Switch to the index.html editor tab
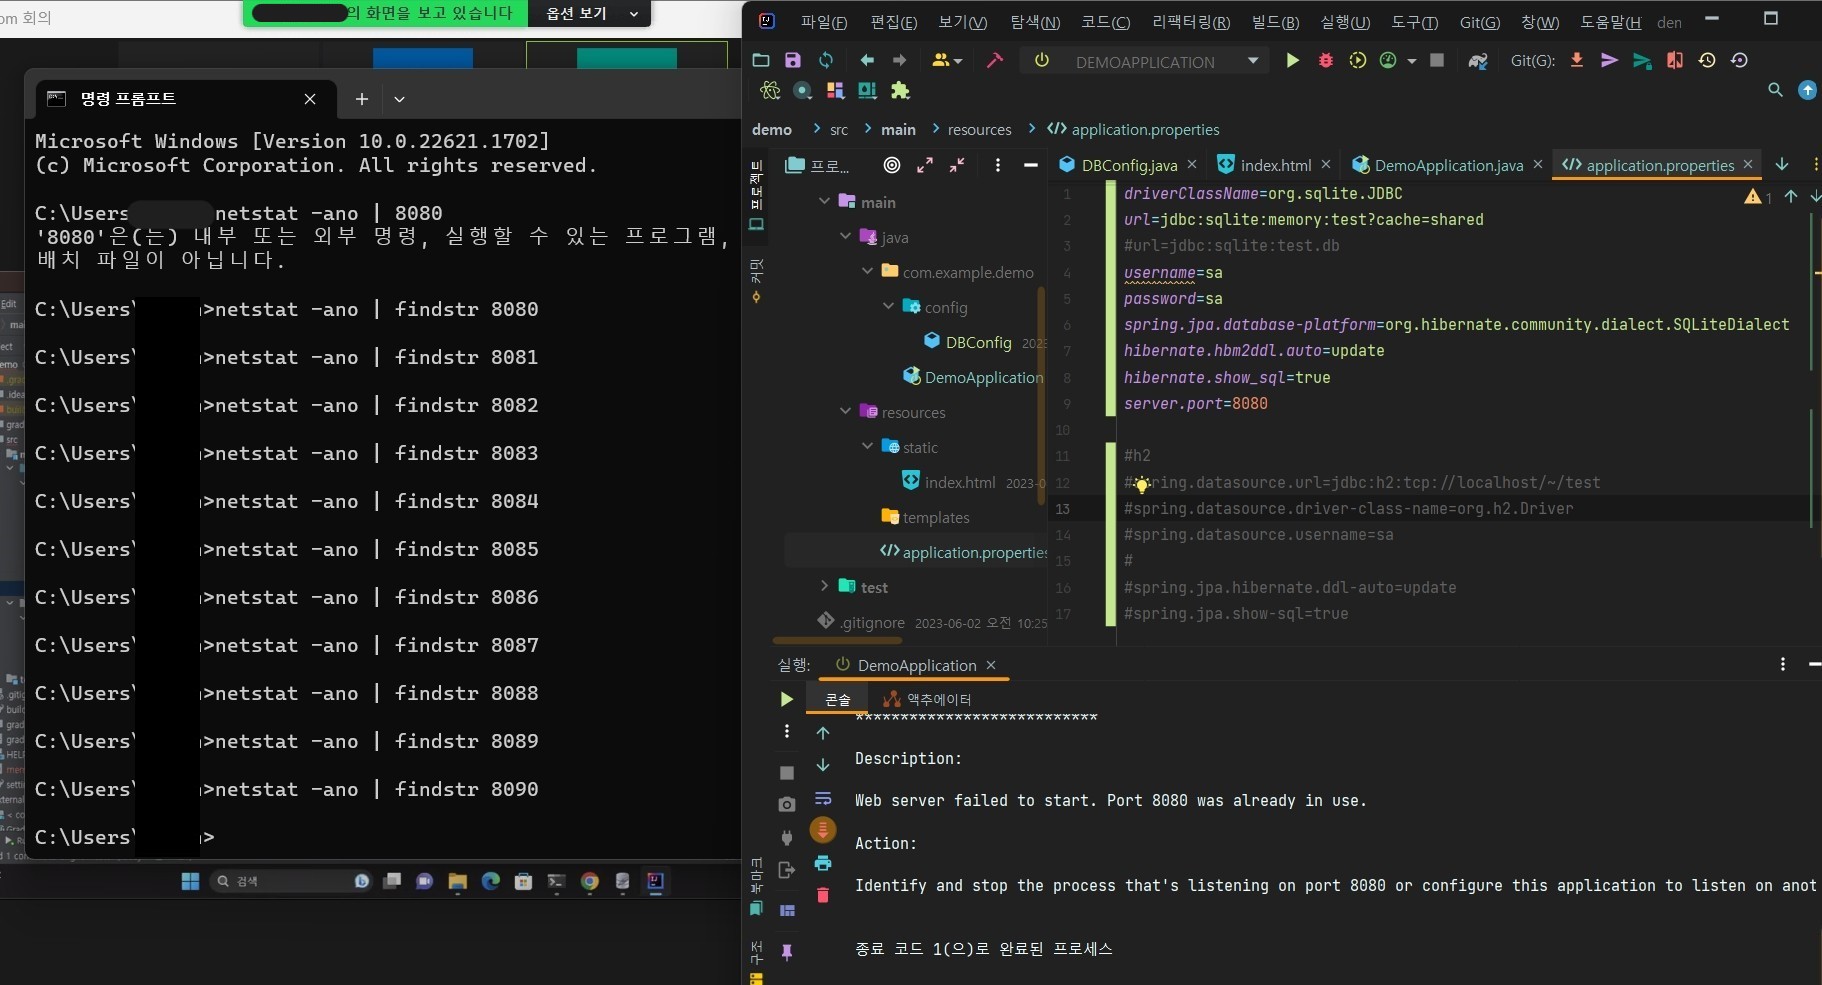 1275,165
